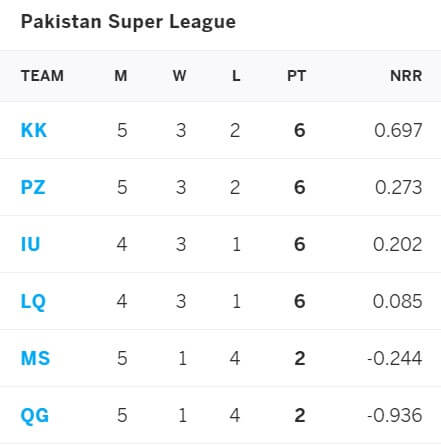Open the KK team link
The width and height of the screenshot is (441, 445).
(x=34, y=130)
